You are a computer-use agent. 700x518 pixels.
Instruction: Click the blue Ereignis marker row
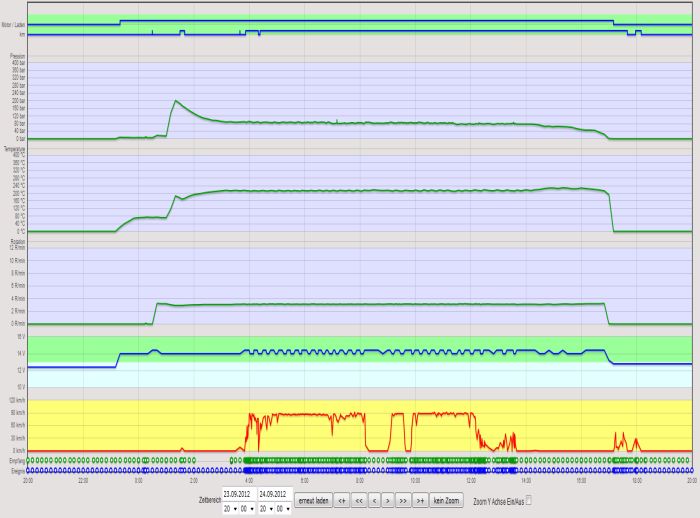pyautogui.click(x=300, y=469)
